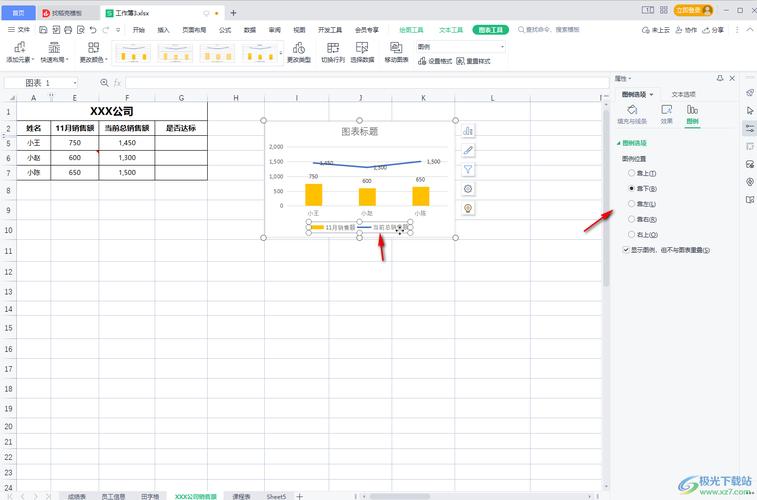Screen dimensions: 757x500
Task: Click the Print icon in quick access toolbar
Action: click(x=68, y=30)
